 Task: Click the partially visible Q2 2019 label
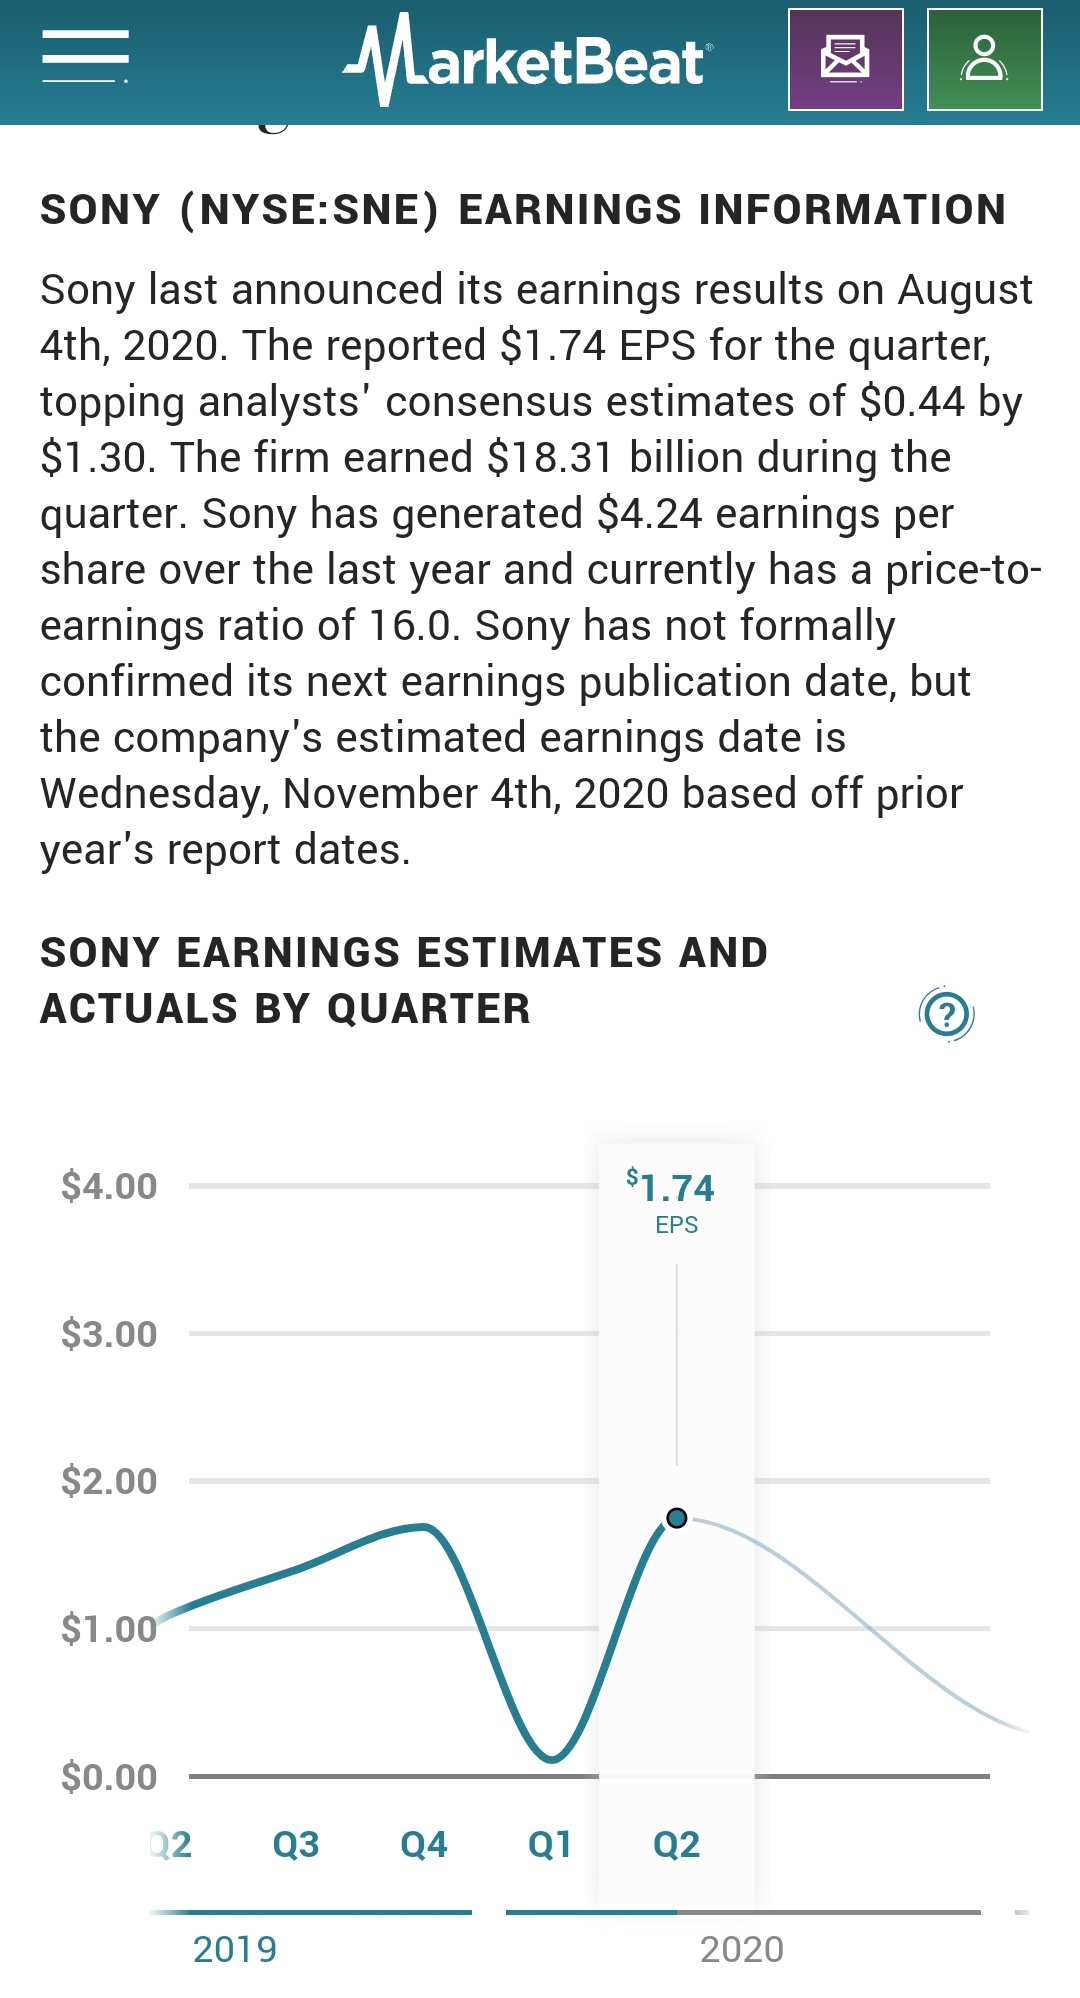(171, 1844)
